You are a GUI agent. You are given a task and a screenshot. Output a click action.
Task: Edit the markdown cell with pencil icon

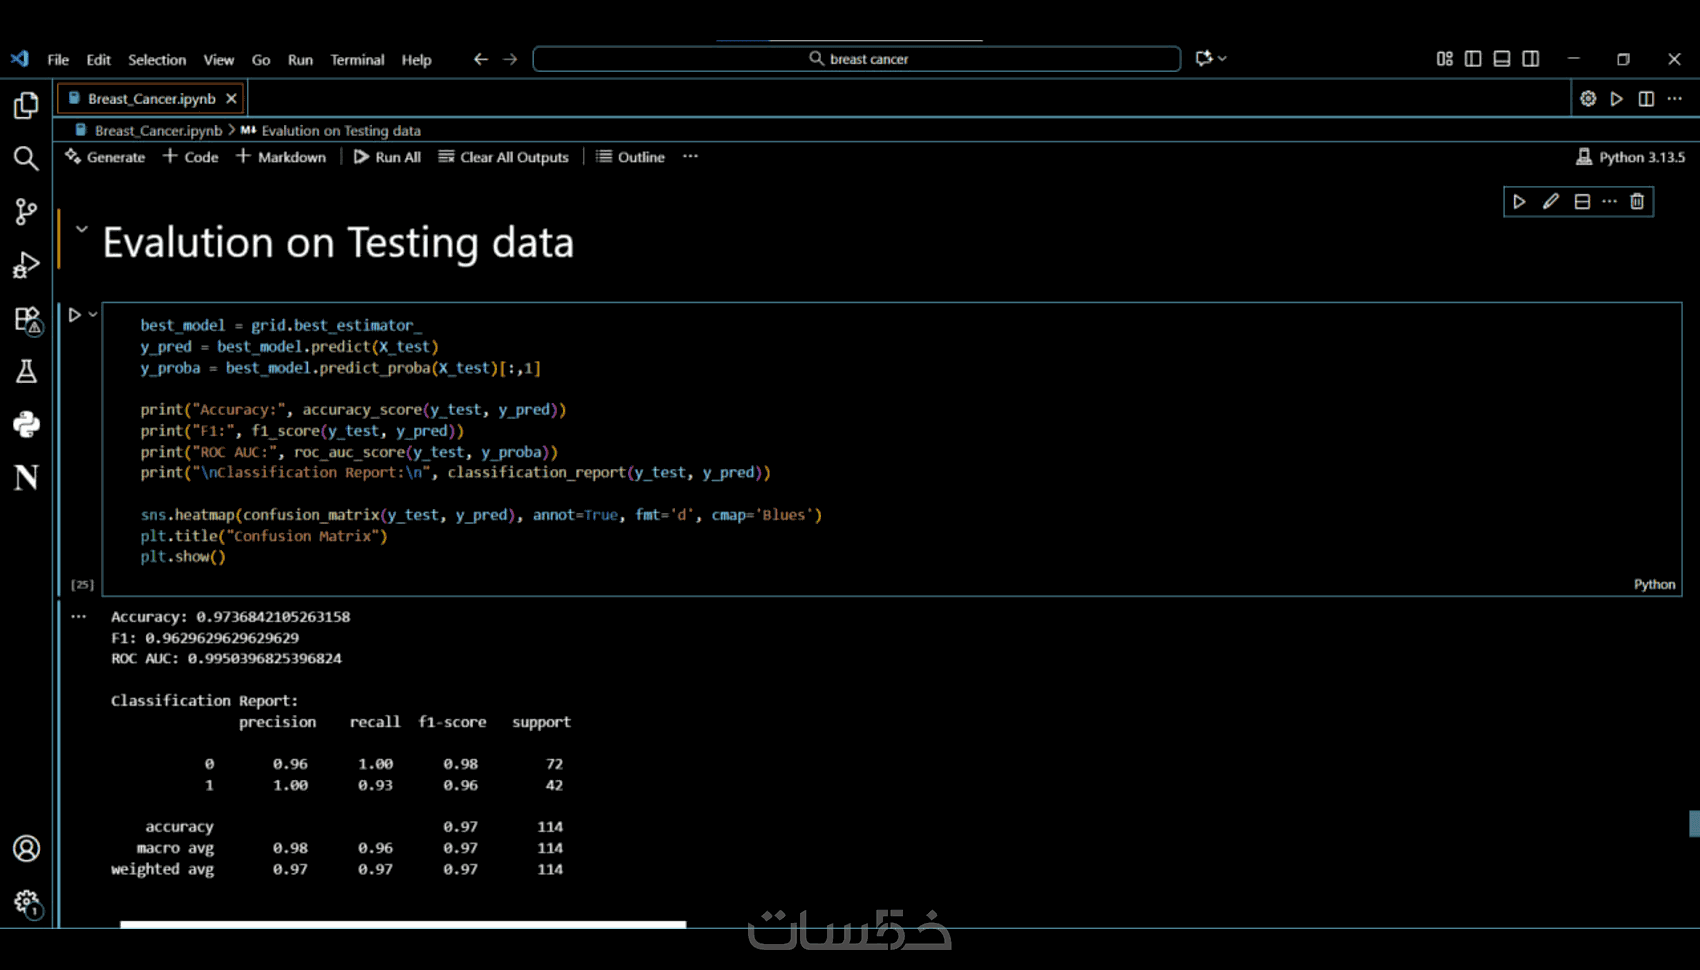(1551, 202)
